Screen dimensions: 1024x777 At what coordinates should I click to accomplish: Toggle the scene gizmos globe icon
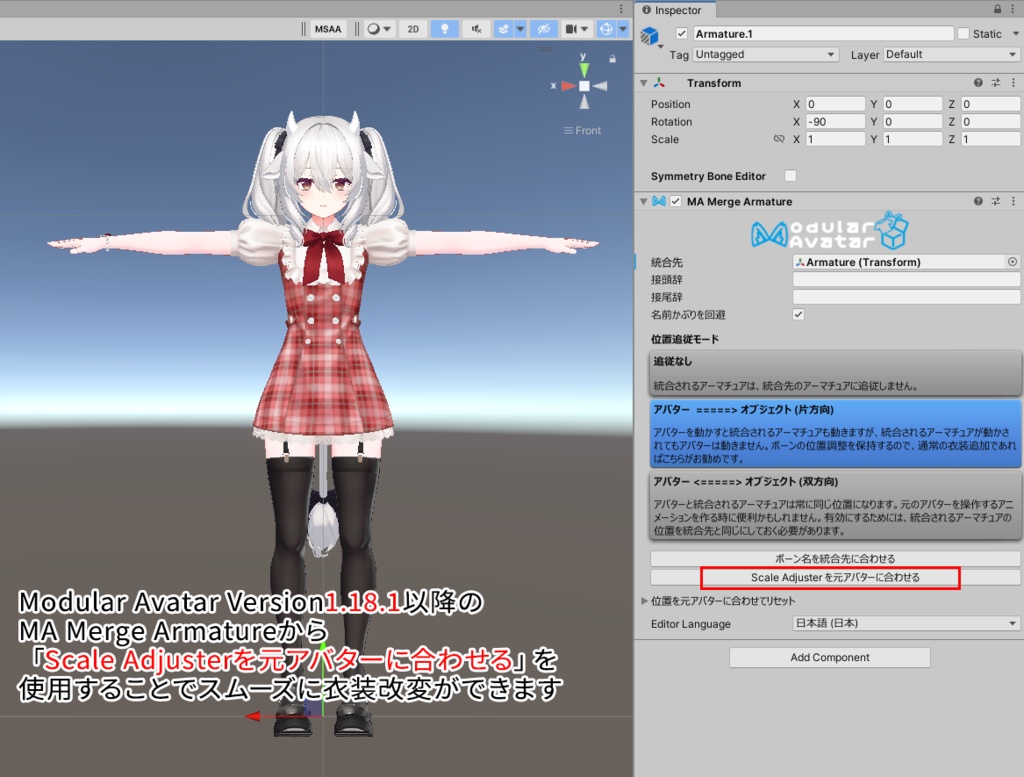[607, 29]
